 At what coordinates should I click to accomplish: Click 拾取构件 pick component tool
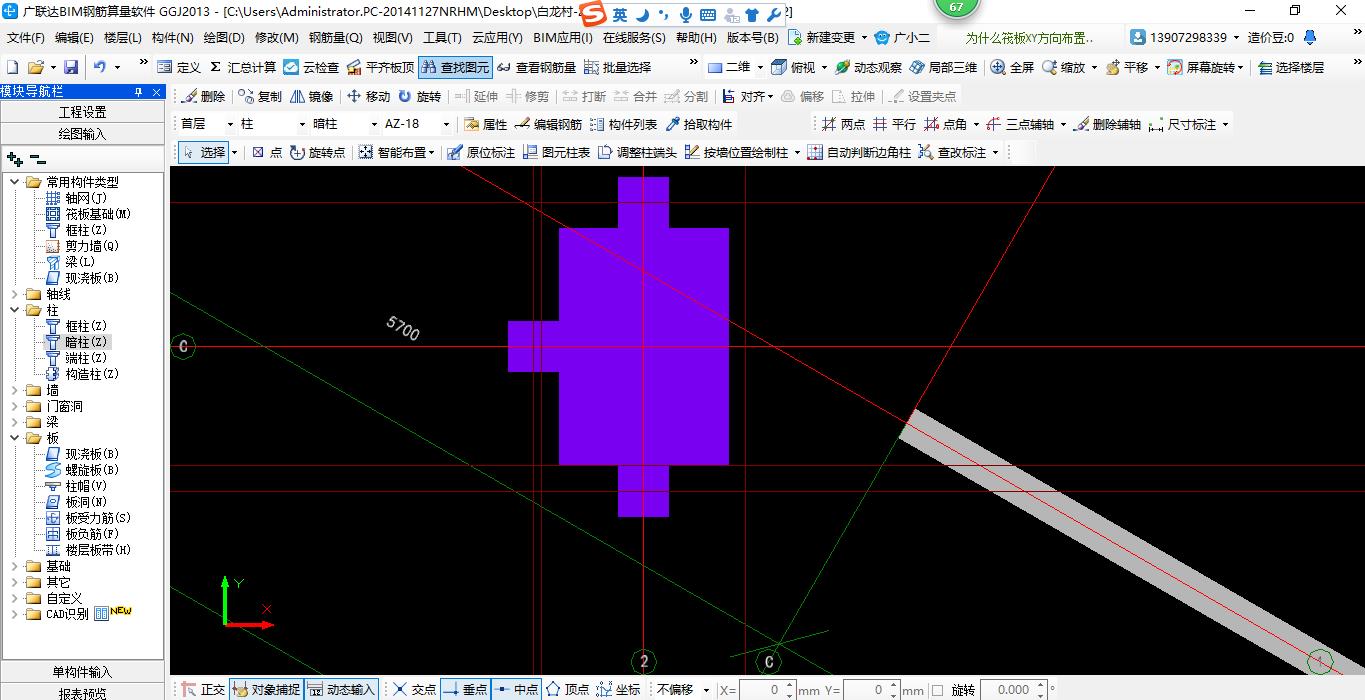tap(698, 124)
